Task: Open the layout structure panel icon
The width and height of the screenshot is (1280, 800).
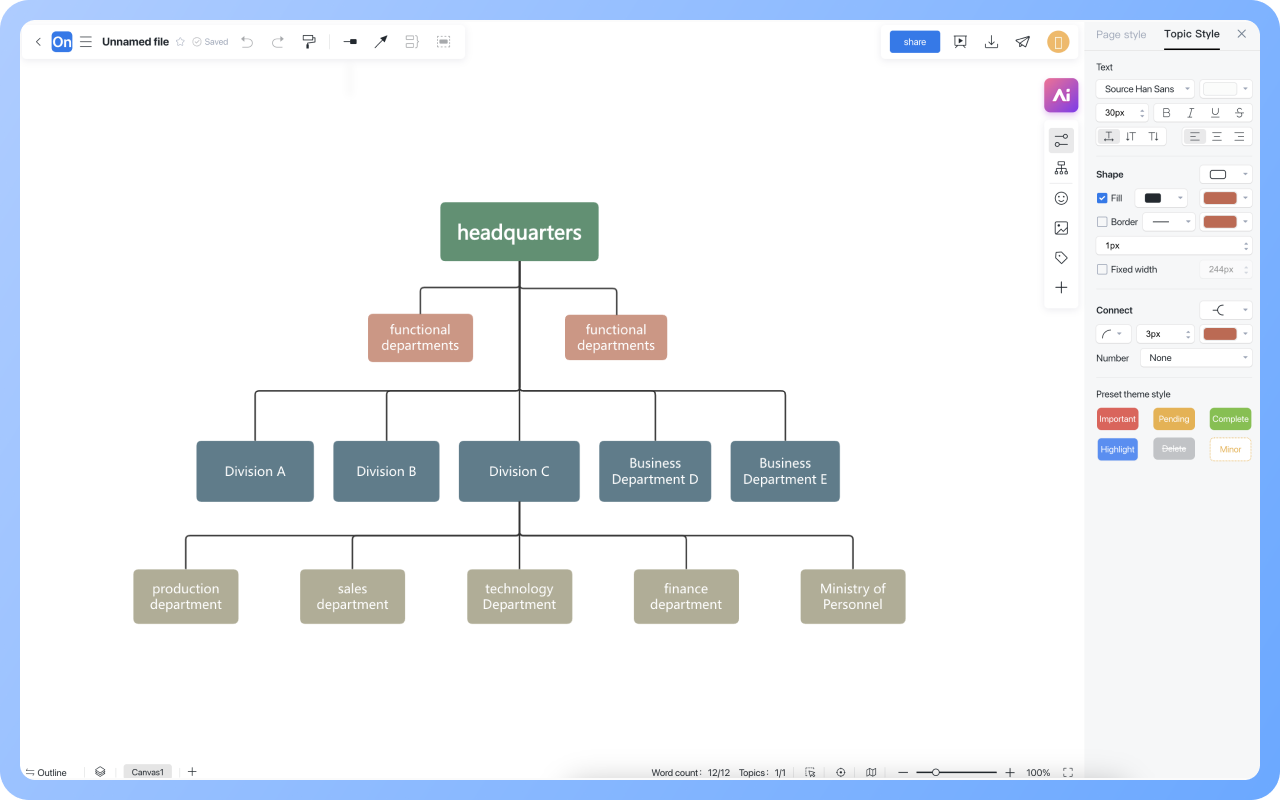Action: click(1061, 168)
